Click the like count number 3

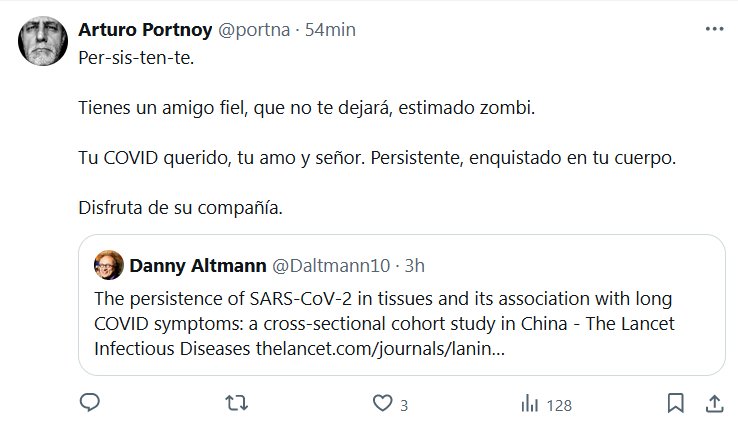pyautogui.click(x=403, y=405)
